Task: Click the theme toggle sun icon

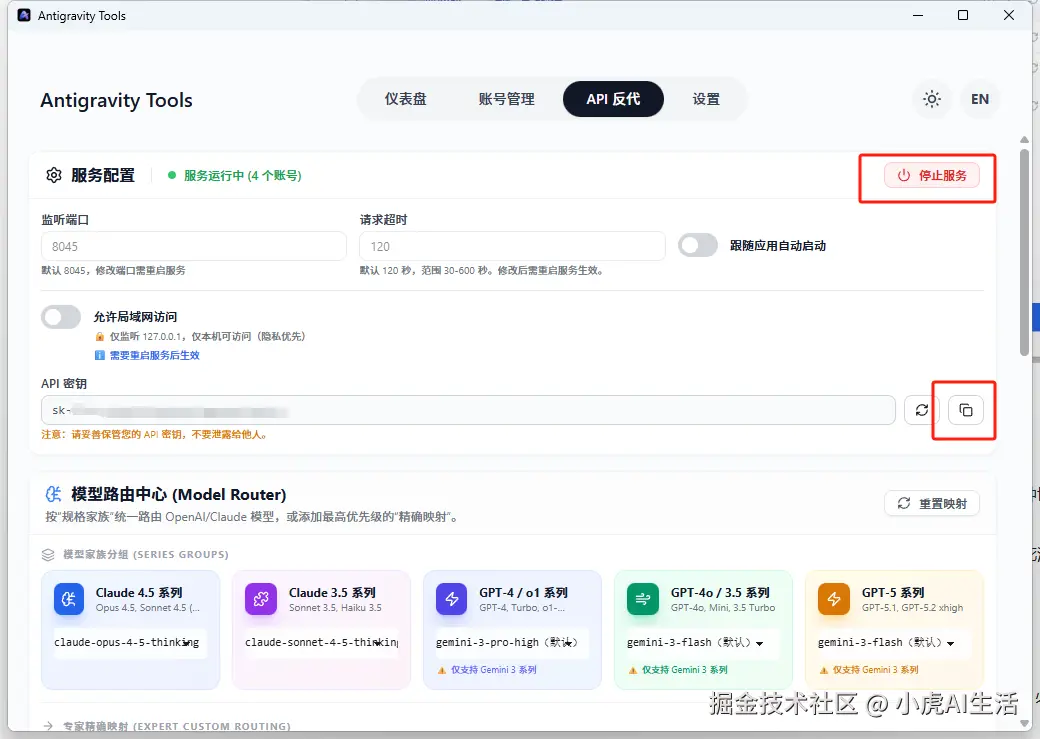Action: pyautogui.click(x=932, y=100)
